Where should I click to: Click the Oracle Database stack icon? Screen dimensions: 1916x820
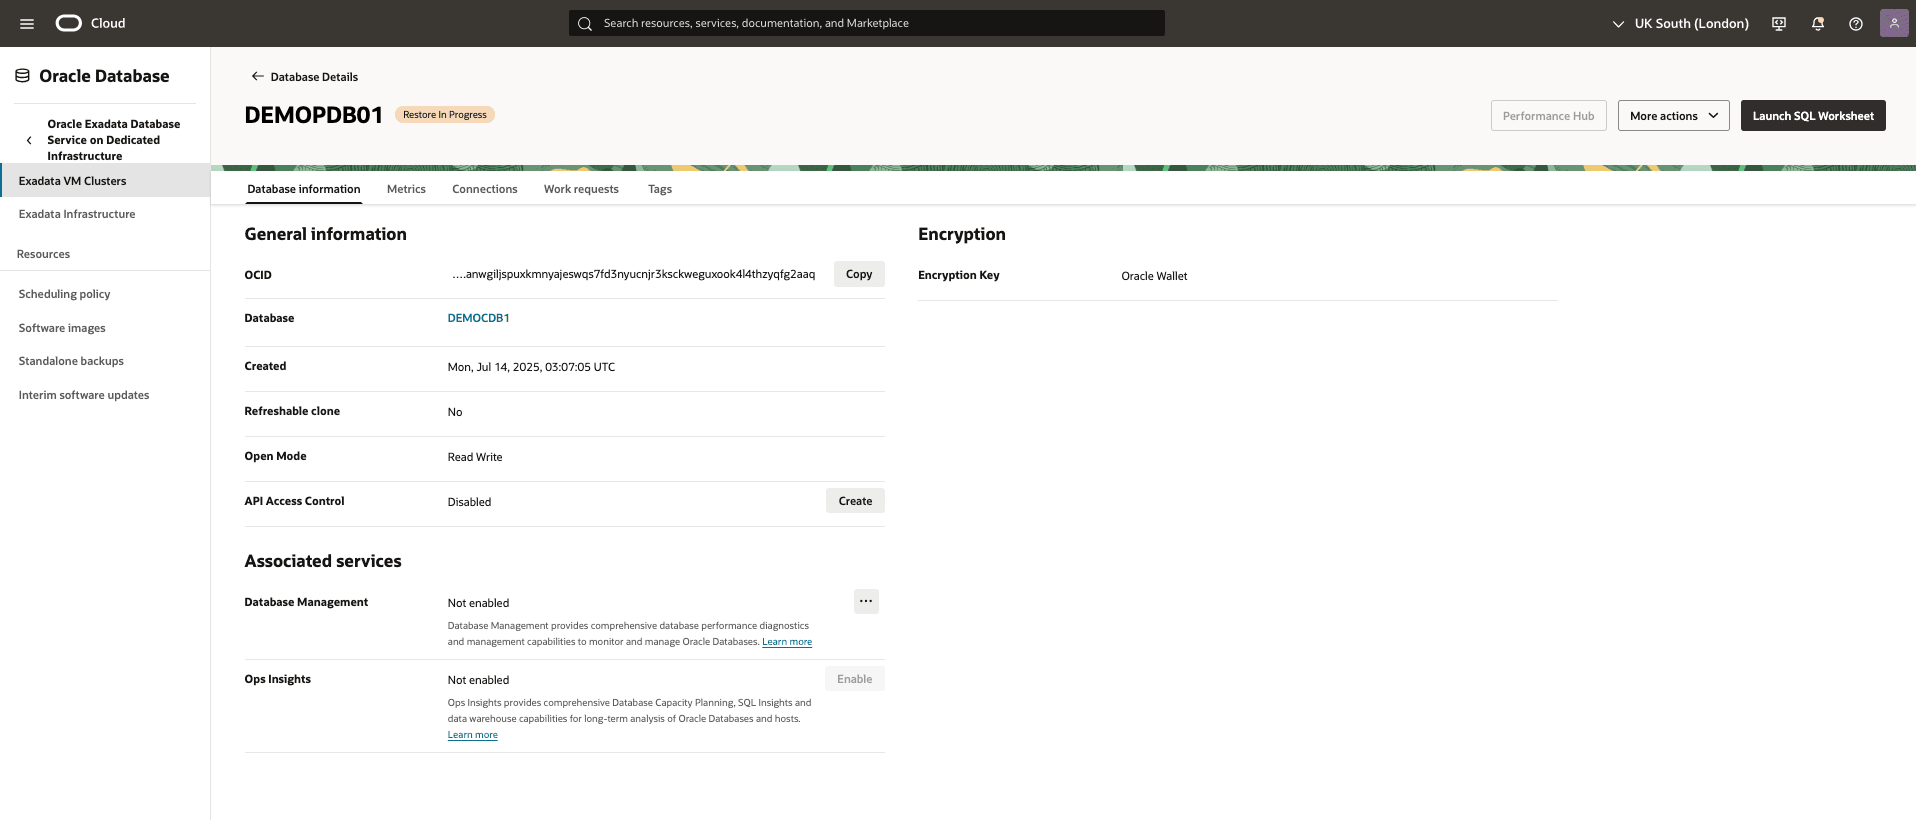click(22, 76)
